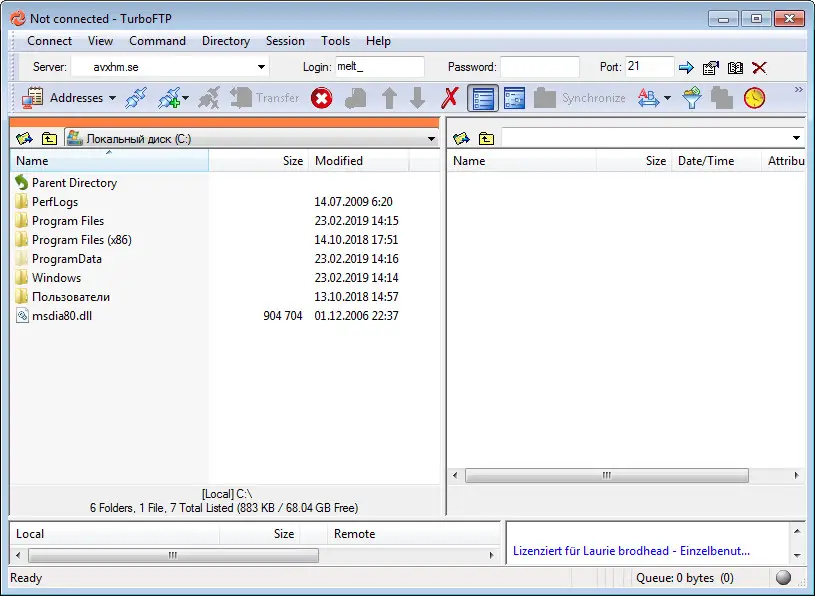The height and width of the screenshot is (596, 815).
Task: Click the gray down arrow toolbar icon
Action: coord(417,98)
